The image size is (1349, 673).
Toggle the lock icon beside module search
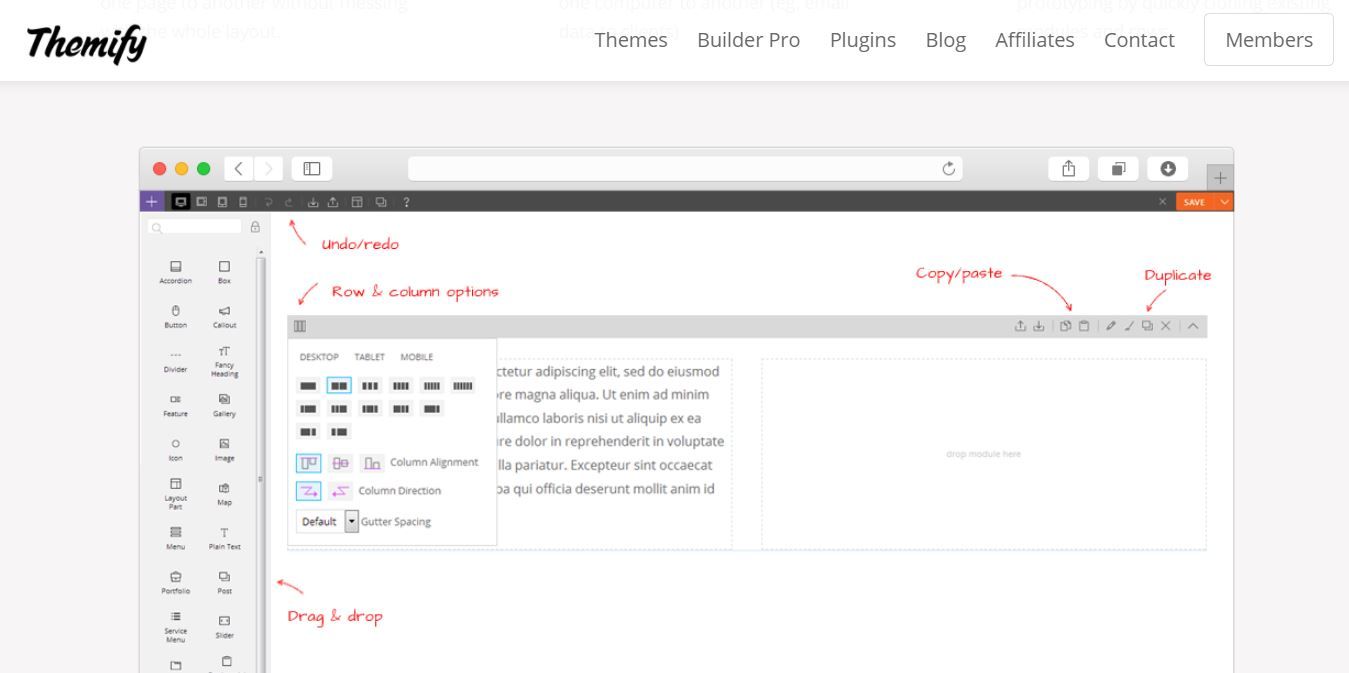pyautogui.click(x=255, y=227)
